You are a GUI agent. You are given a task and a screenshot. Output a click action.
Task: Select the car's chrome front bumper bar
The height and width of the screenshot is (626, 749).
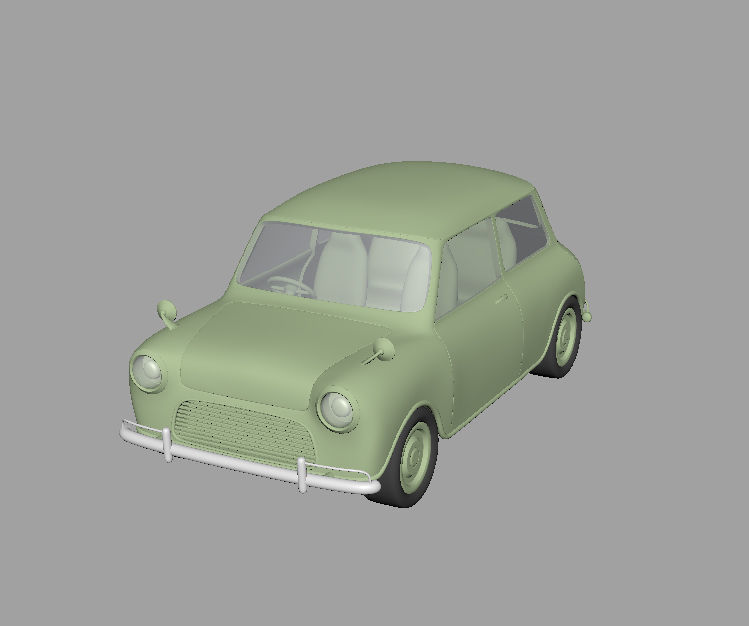(x=248, y=462)
